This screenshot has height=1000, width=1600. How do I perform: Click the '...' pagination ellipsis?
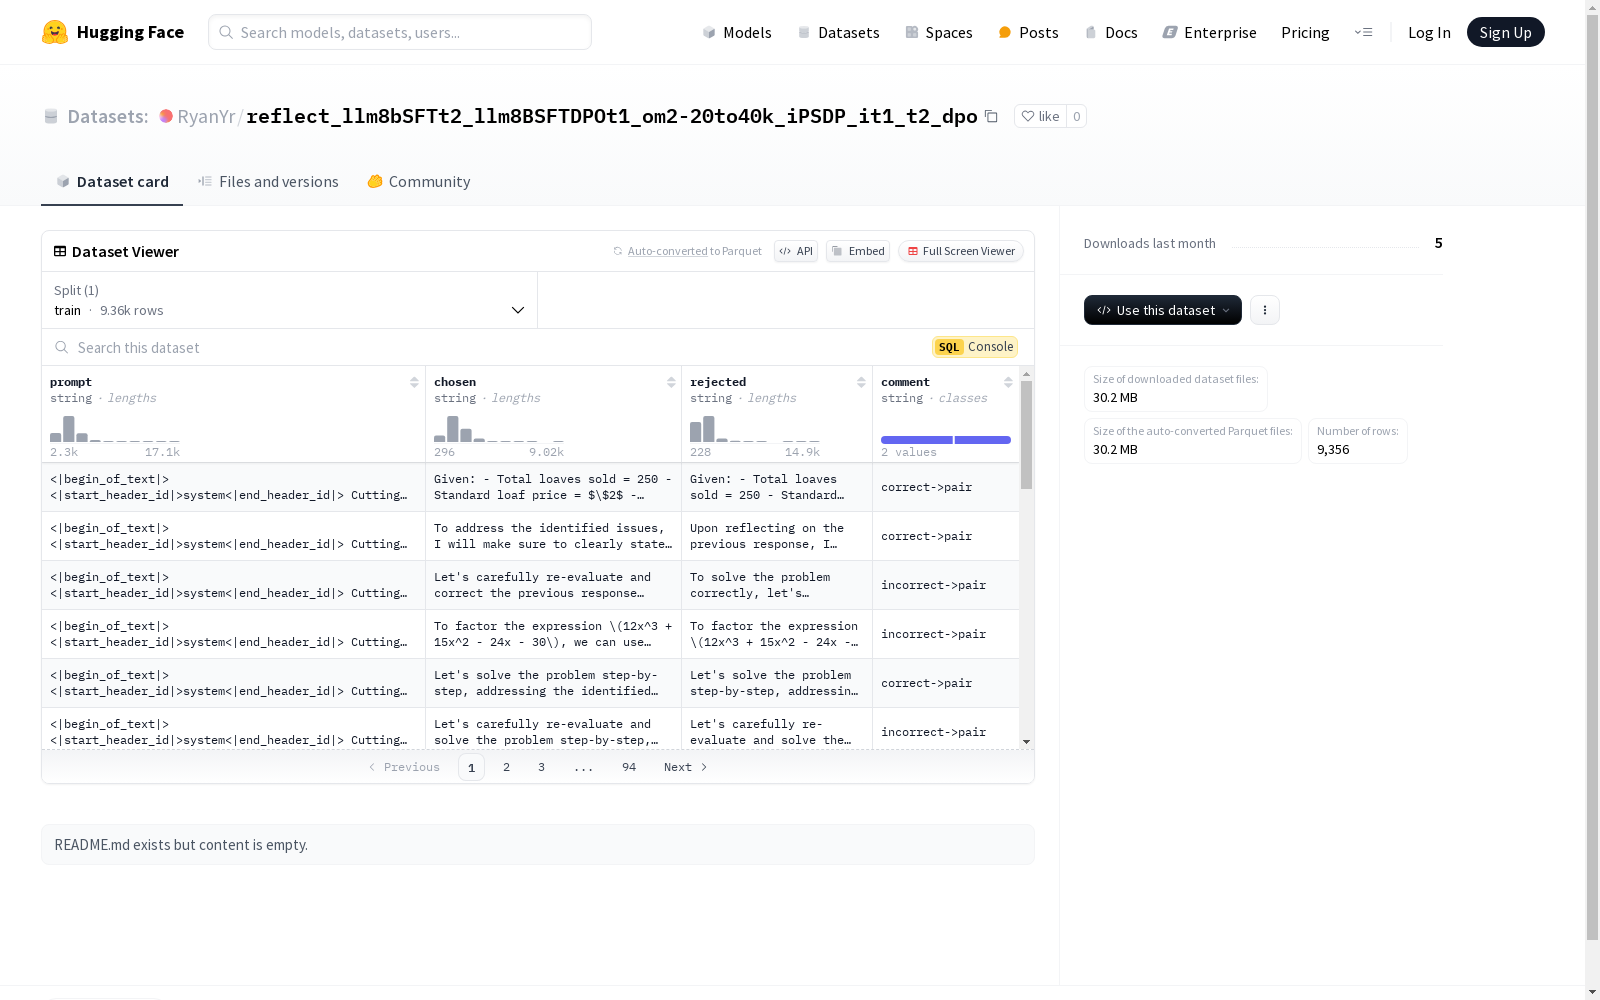tap(584, 767)
